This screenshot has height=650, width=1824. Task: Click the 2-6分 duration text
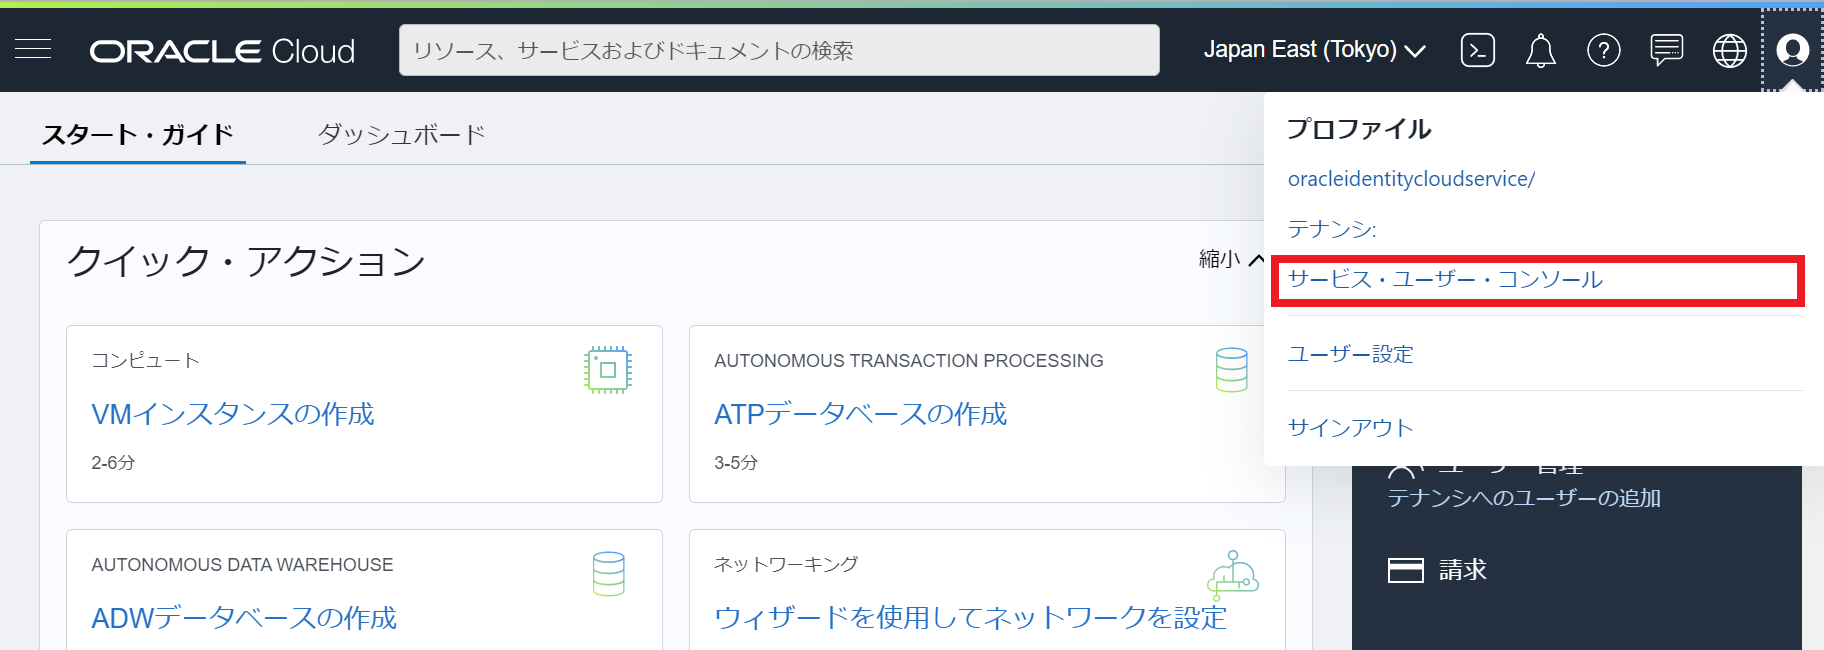tap(113, 463)
